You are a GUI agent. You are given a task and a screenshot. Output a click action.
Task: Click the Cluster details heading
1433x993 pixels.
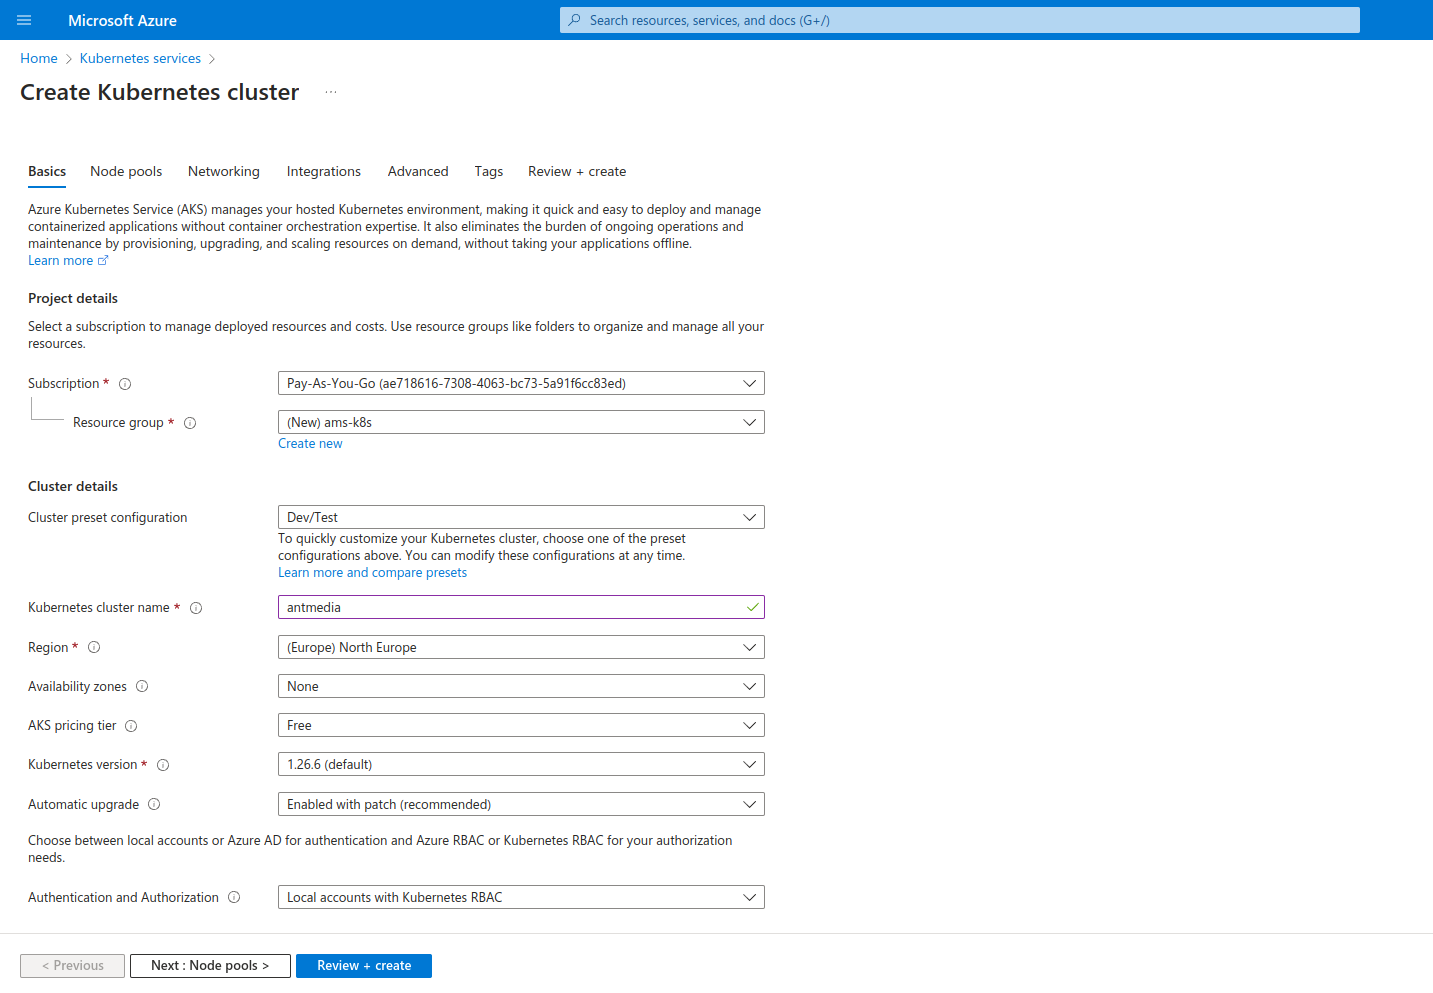(73, 486)
